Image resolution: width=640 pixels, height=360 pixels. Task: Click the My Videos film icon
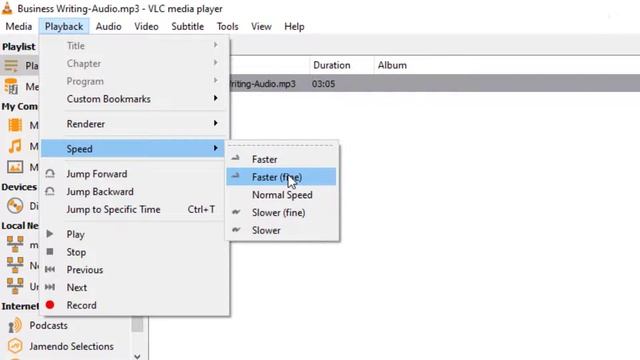click(15, 125)
